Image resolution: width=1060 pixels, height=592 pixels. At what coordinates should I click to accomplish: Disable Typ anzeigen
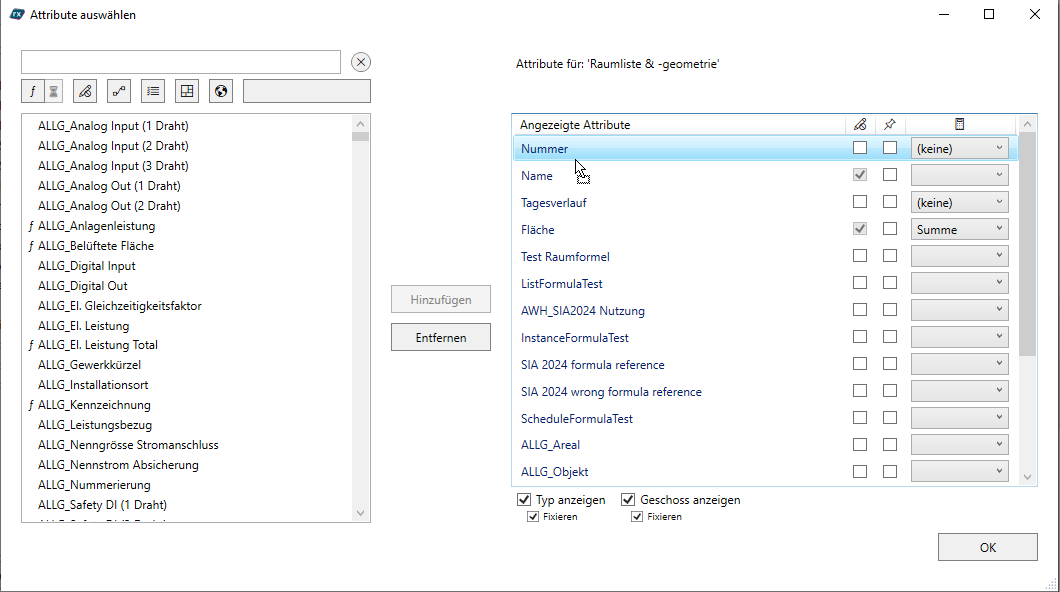[x=523, y=499]
